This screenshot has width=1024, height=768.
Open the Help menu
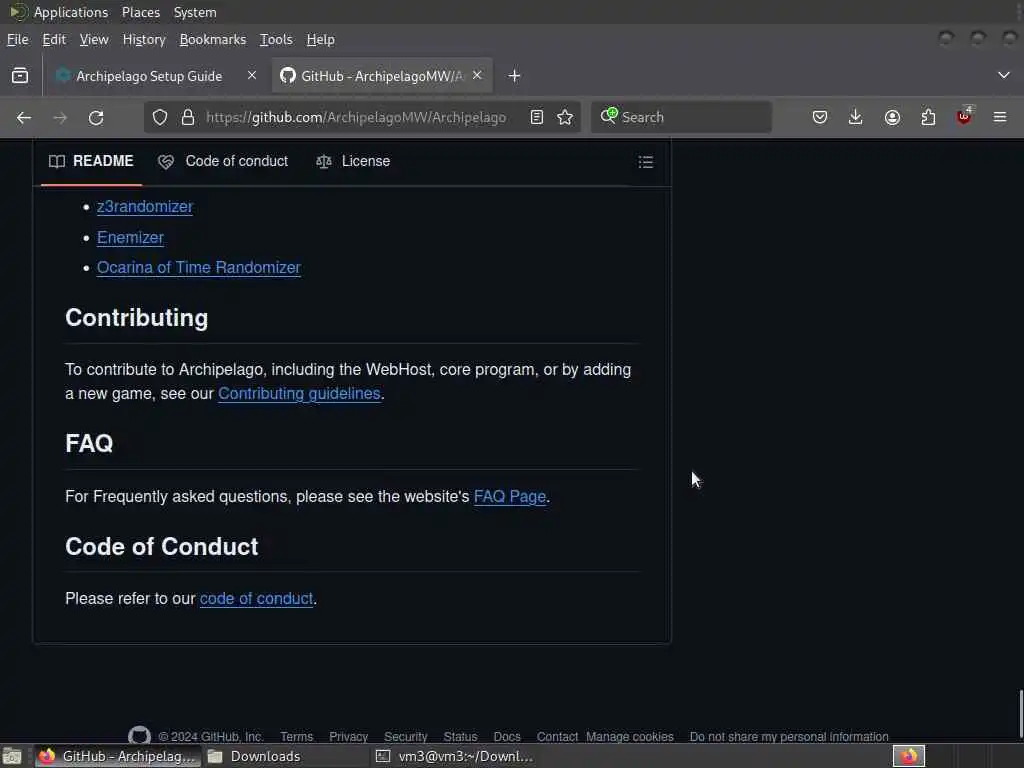coord(321,40)
